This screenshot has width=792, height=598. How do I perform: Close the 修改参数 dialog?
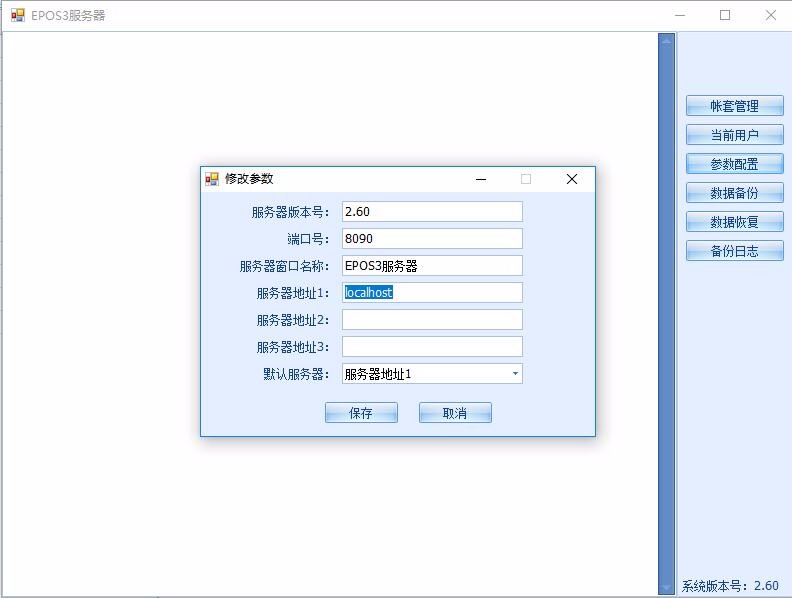(572, 179)
